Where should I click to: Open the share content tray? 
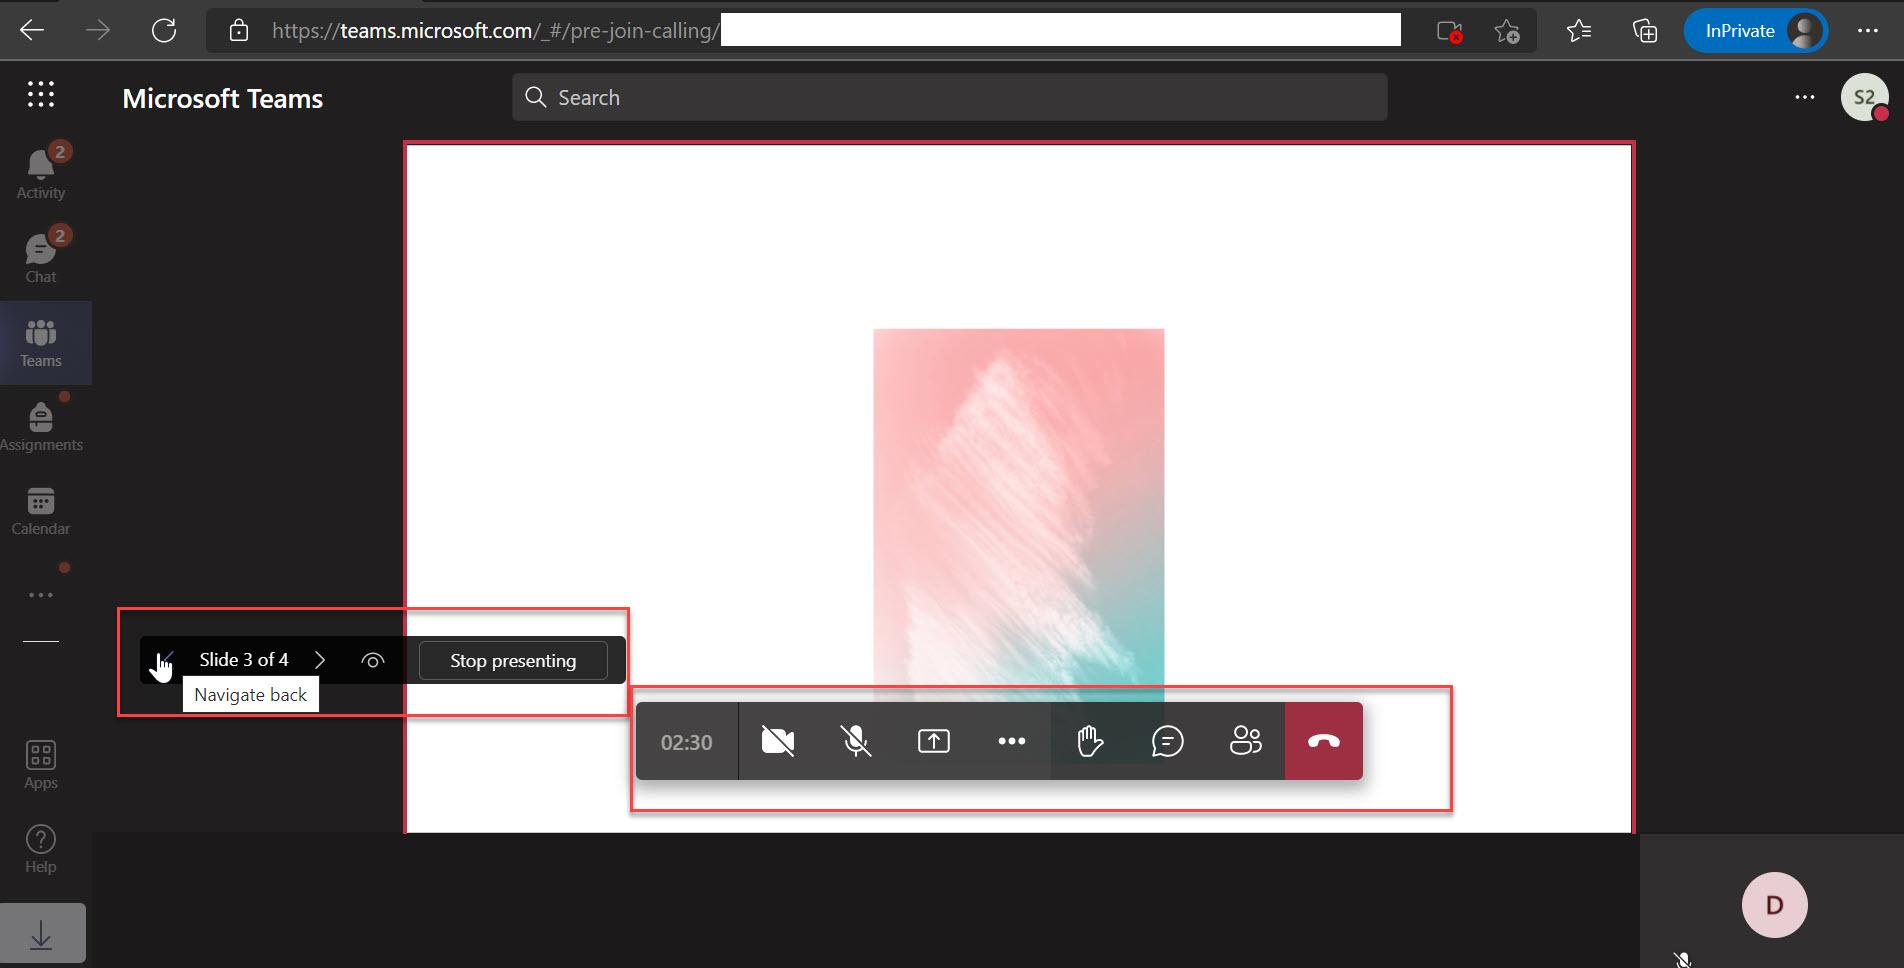point(932,741)
